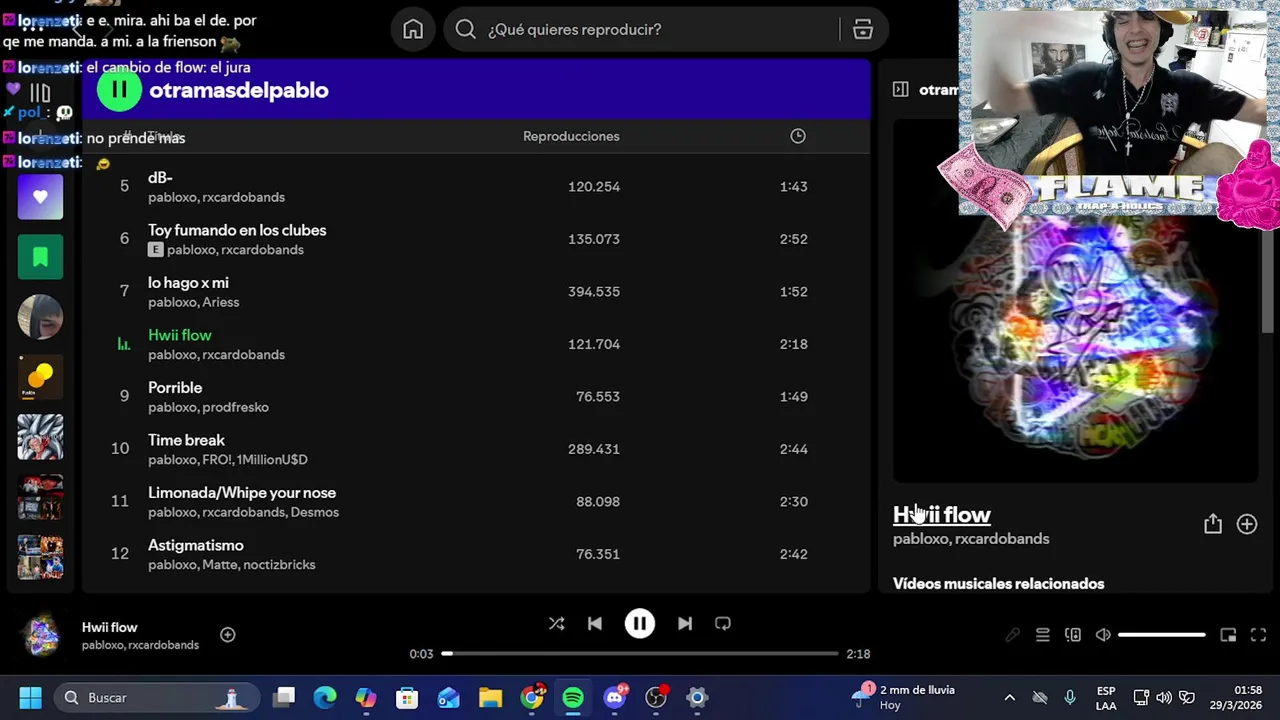Pause playback with the center button

pos(640,624)
